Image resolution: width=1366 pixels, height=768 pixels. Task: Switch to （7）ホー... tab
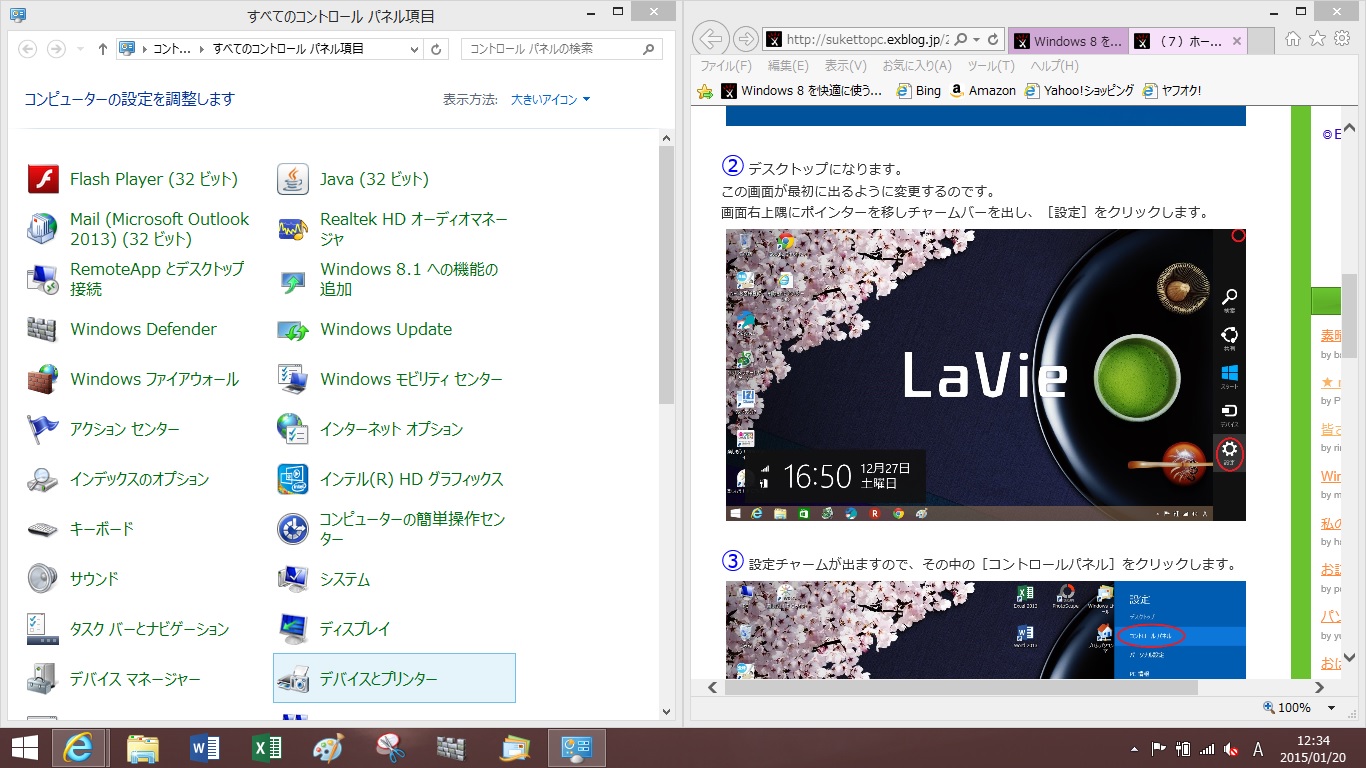[1188, 41]
